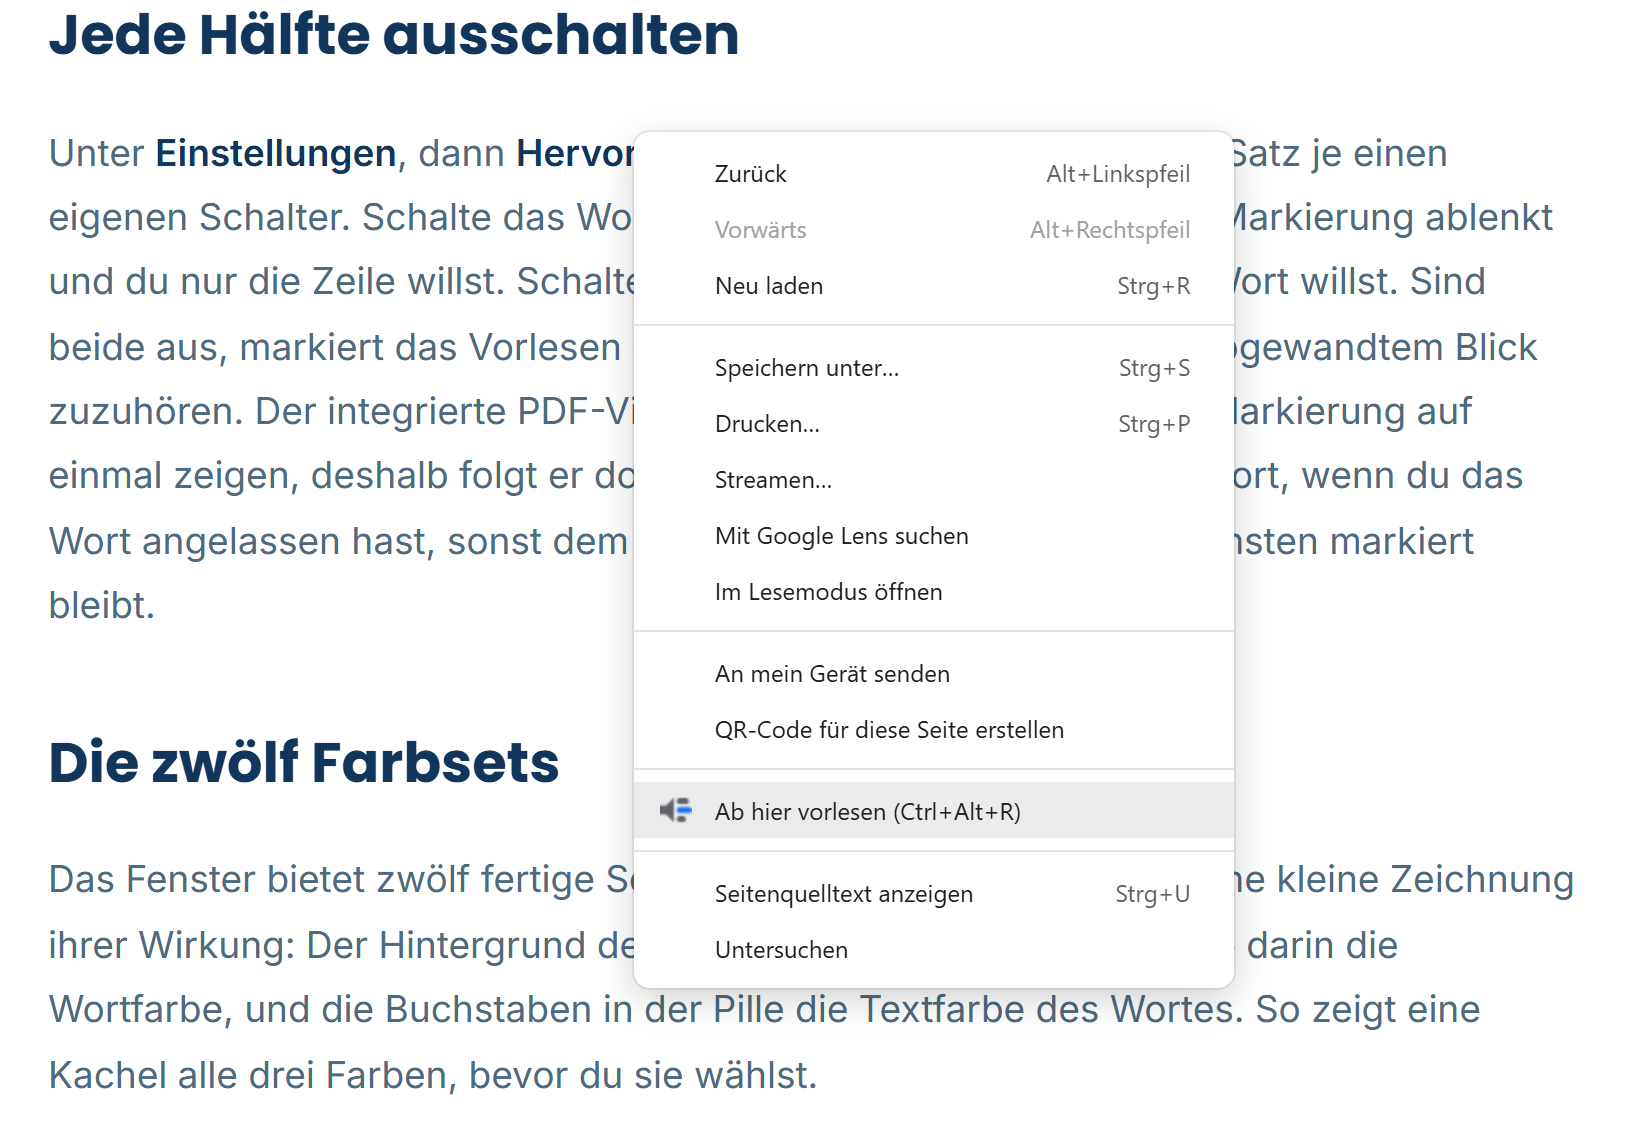1640x1144 pixels.
Task: Select Neu laden from the context menu
Action: click(x=934, y=286)
